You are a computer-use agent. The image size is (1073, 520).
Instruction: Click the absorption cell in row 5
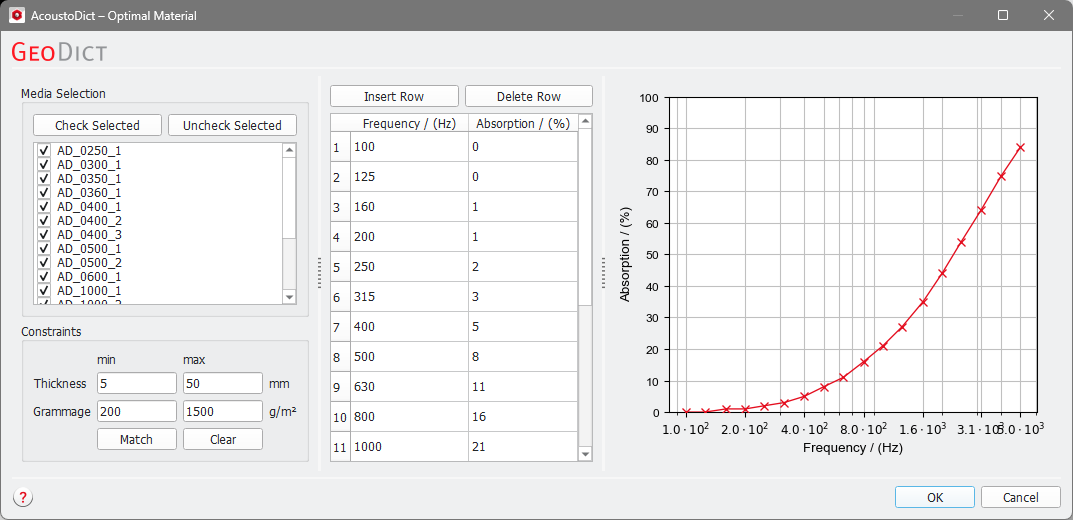pos(523,267)
